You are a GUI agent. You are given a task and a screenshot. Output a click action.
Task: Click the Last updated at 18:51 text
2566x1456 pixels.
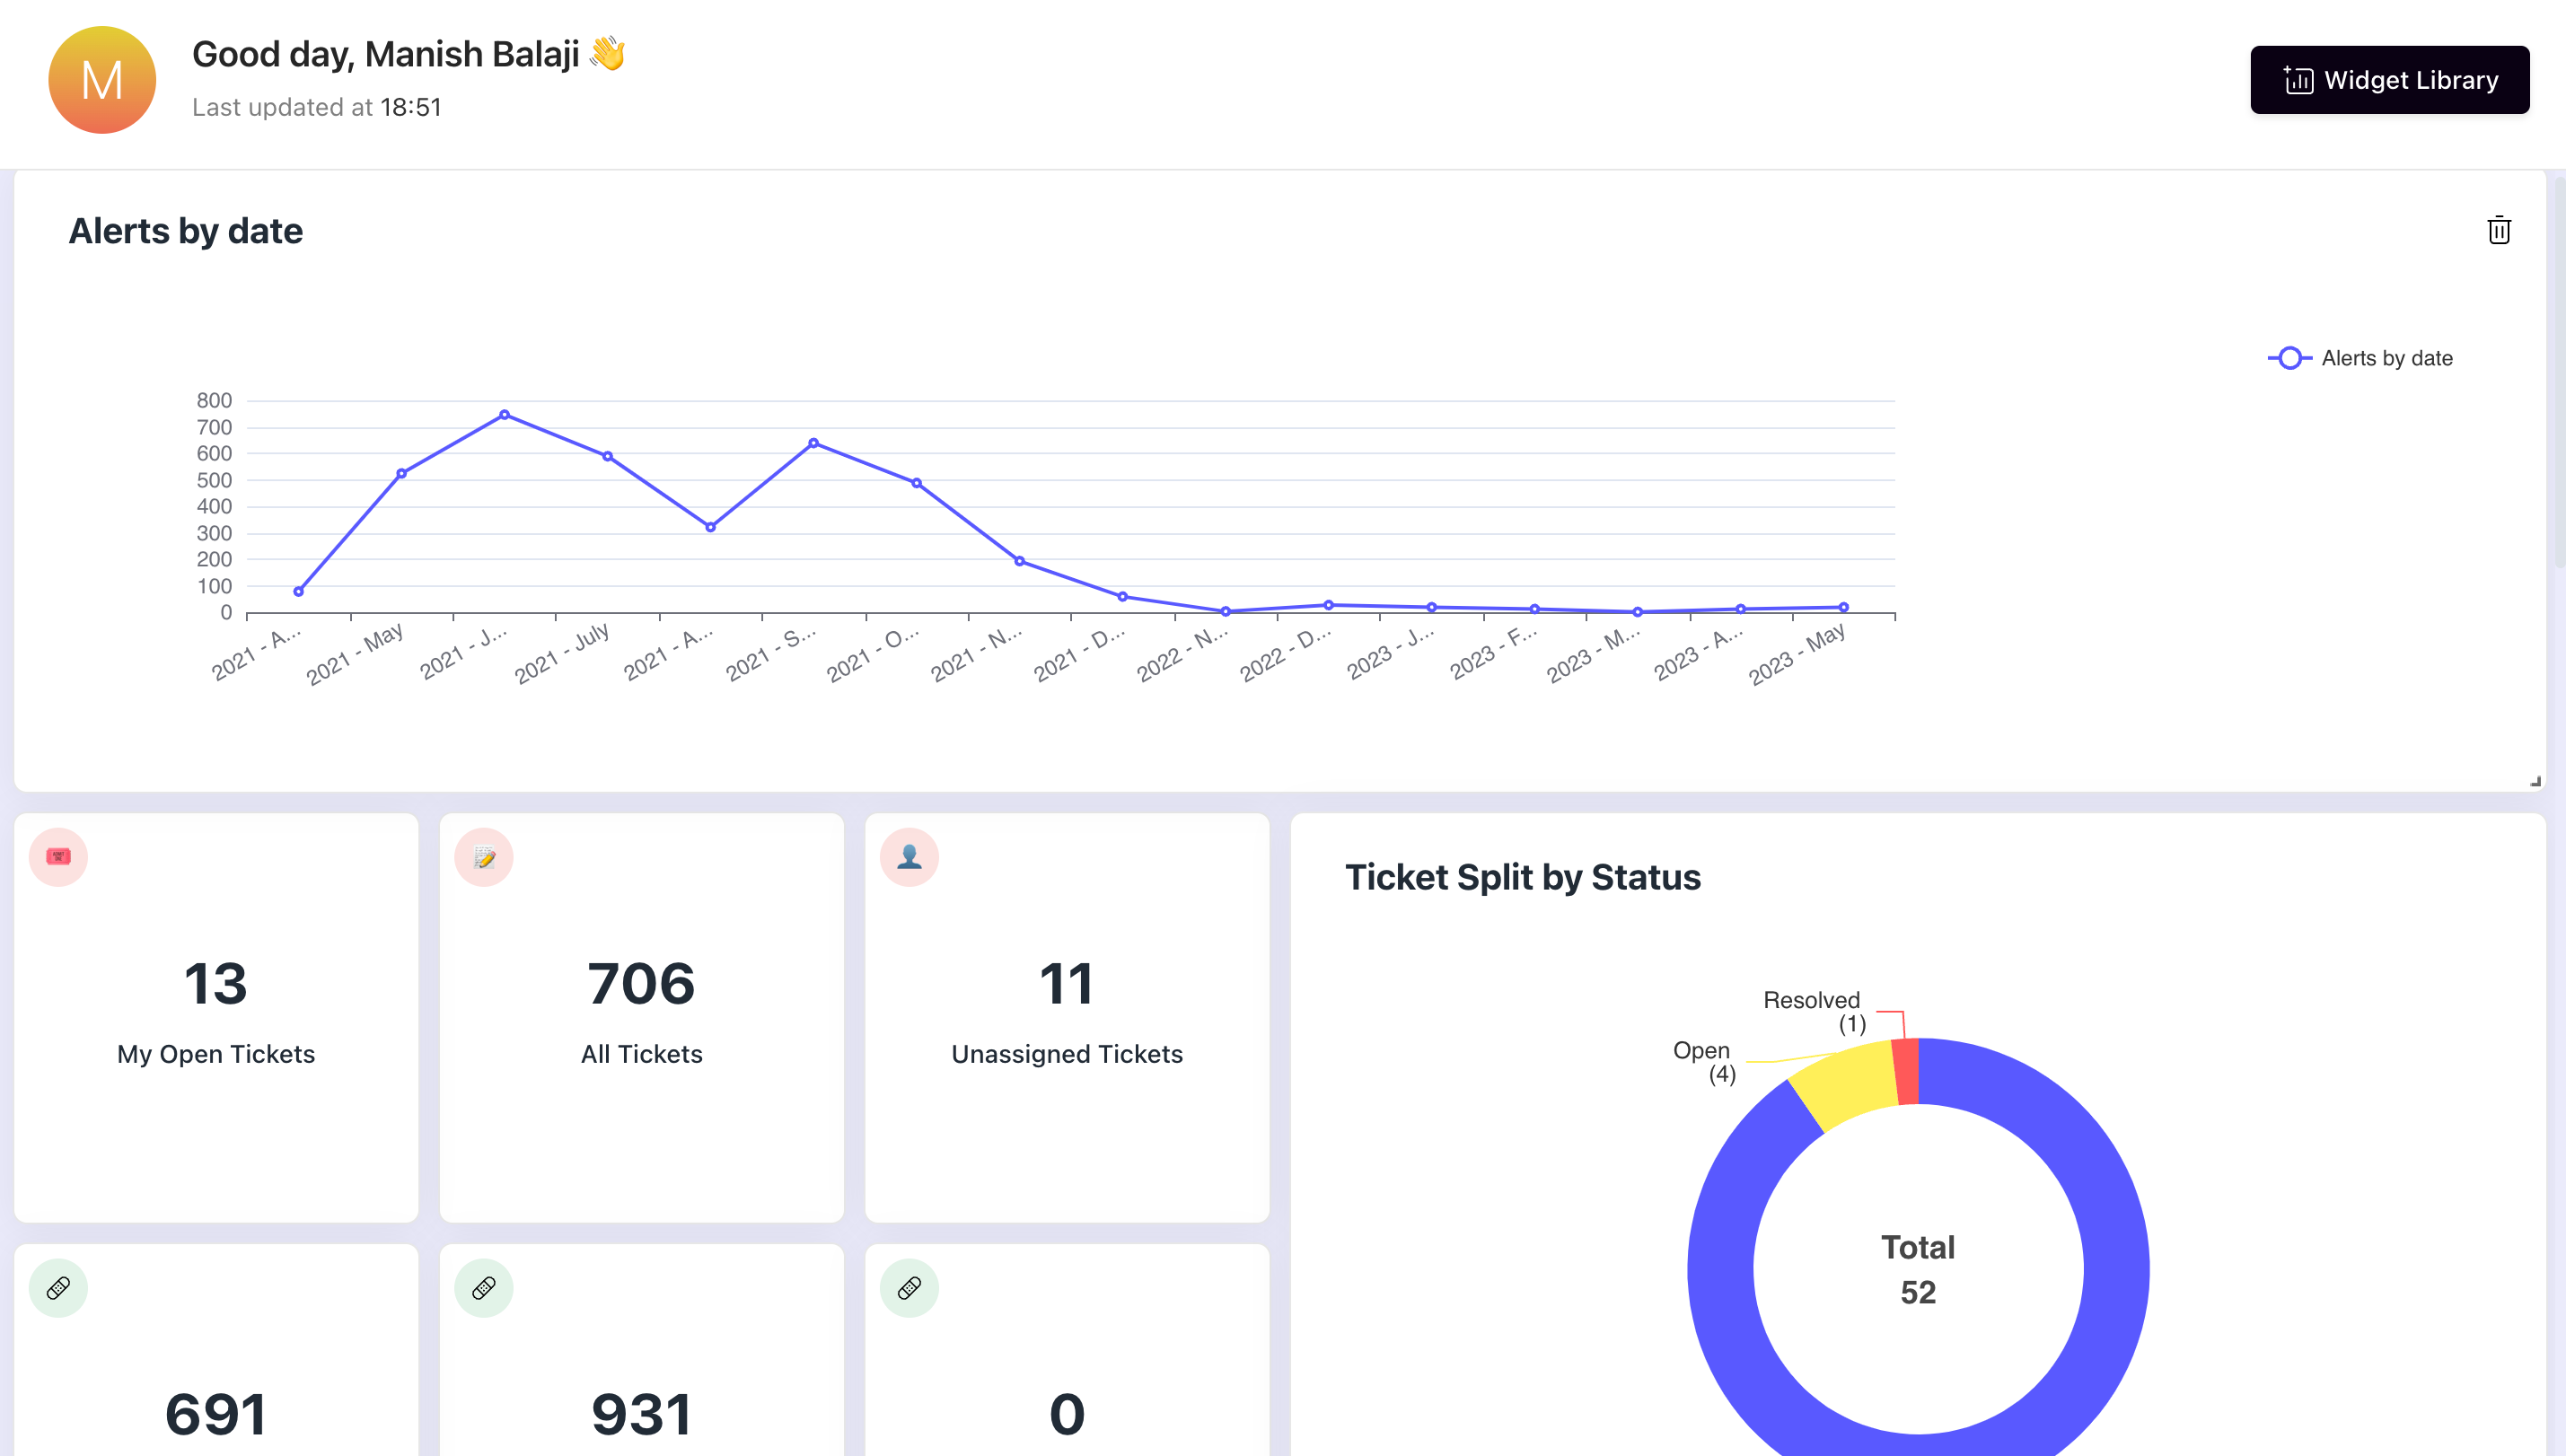(x=316, y=107)
